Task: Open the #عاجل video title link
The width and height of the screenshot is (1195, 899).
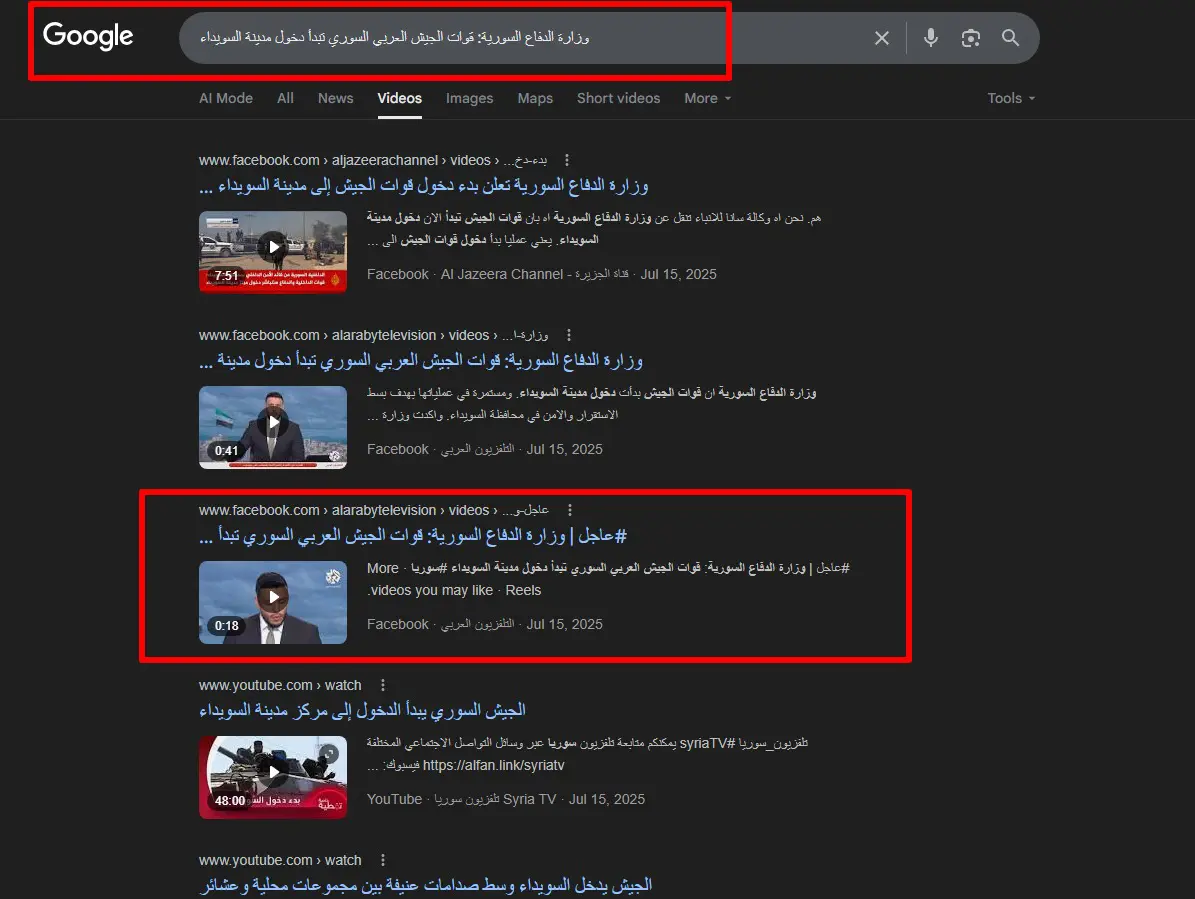Action: coord(412,536)
